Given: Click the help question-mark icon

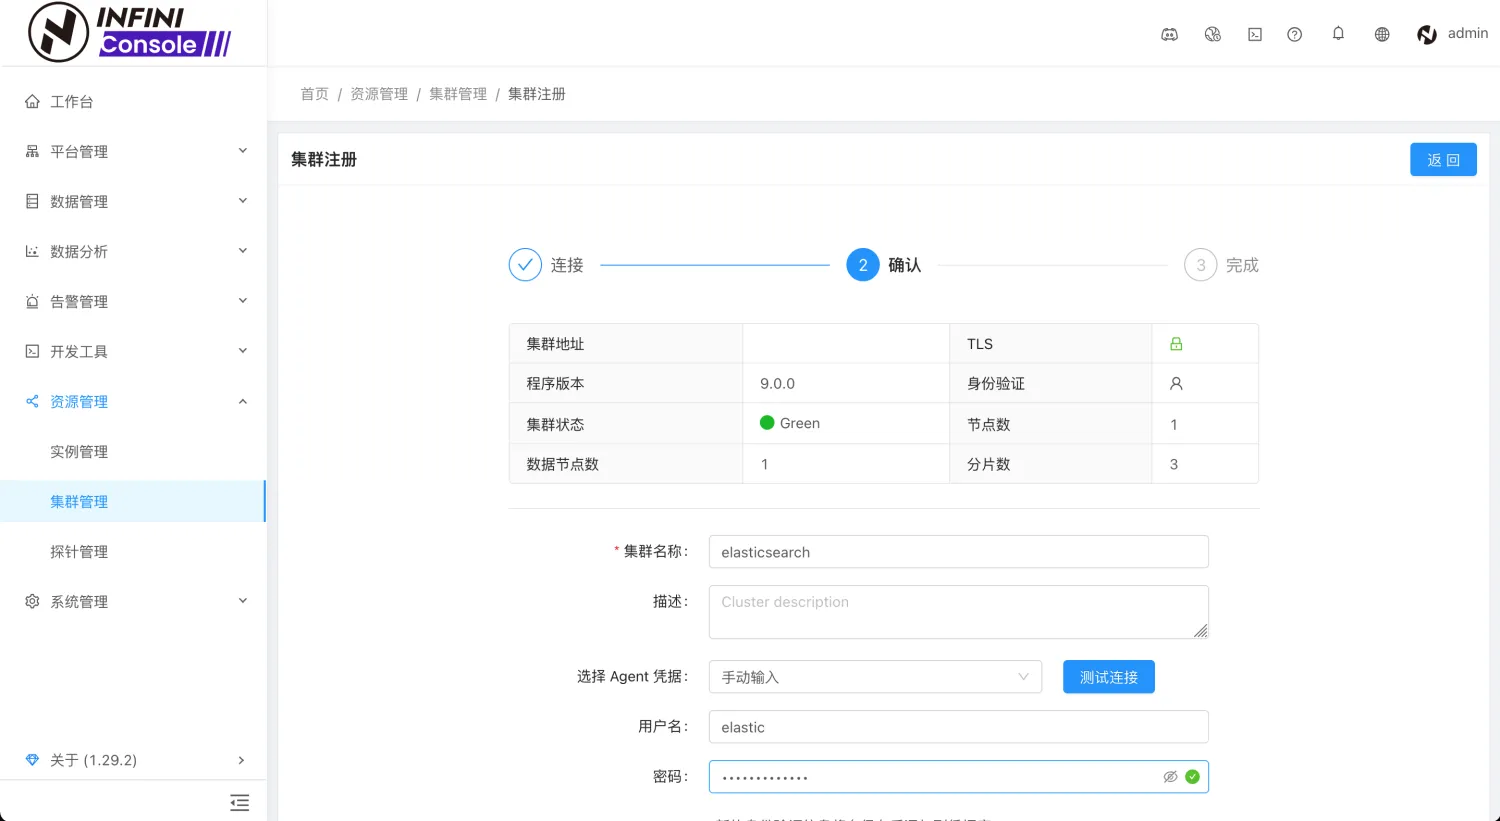Looking at the screenshot, I should coord(1294,33).
